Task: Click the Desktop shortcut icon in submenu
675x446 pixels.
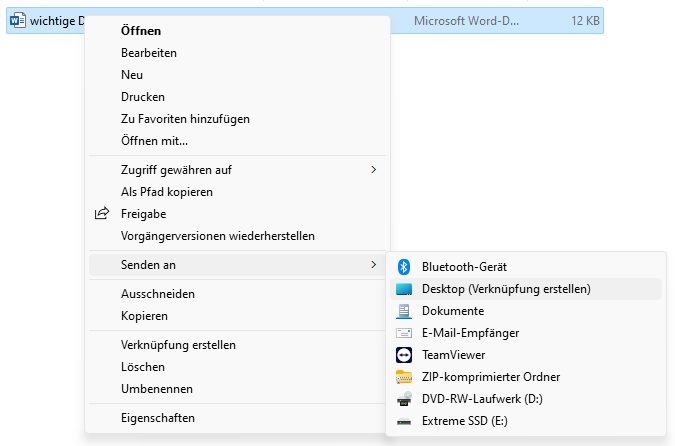Action: point(404,289)
